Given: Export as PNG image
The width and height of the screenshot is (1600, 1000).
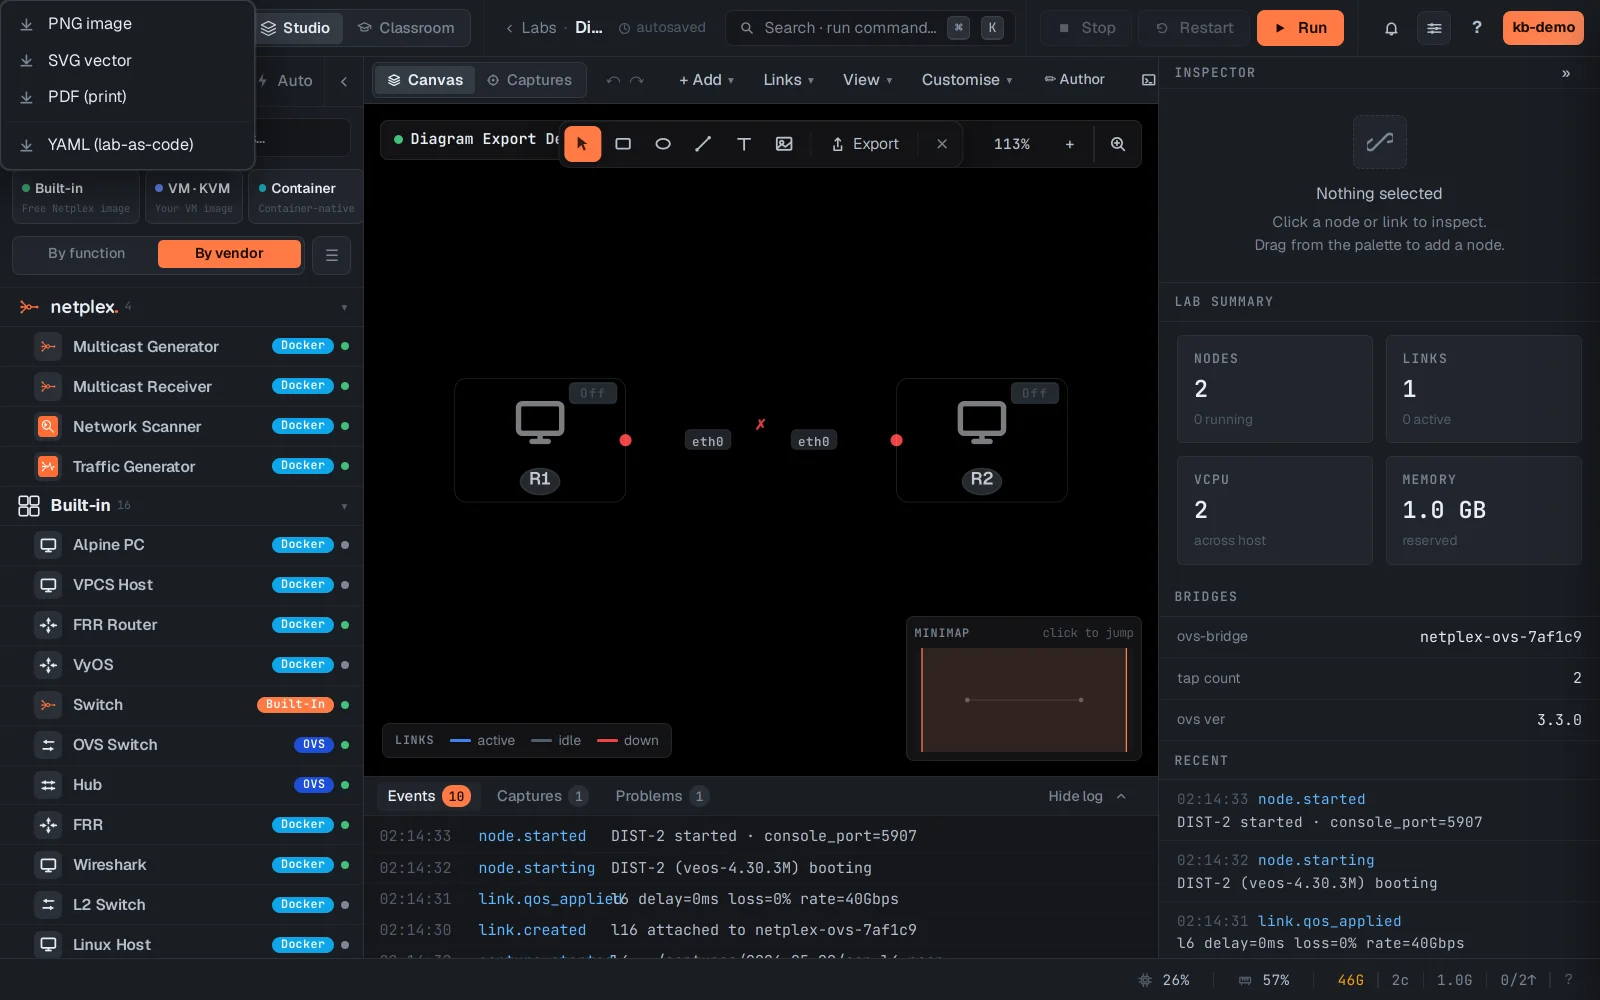Looking at the screenshot, I should click(x=127, y=24).
